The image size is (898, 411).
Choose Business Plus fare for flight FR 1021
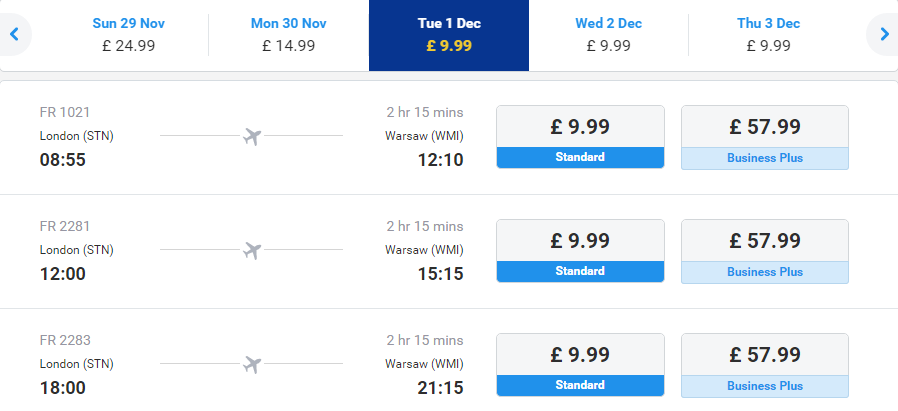pyautogui.click(x=765, y=137)
